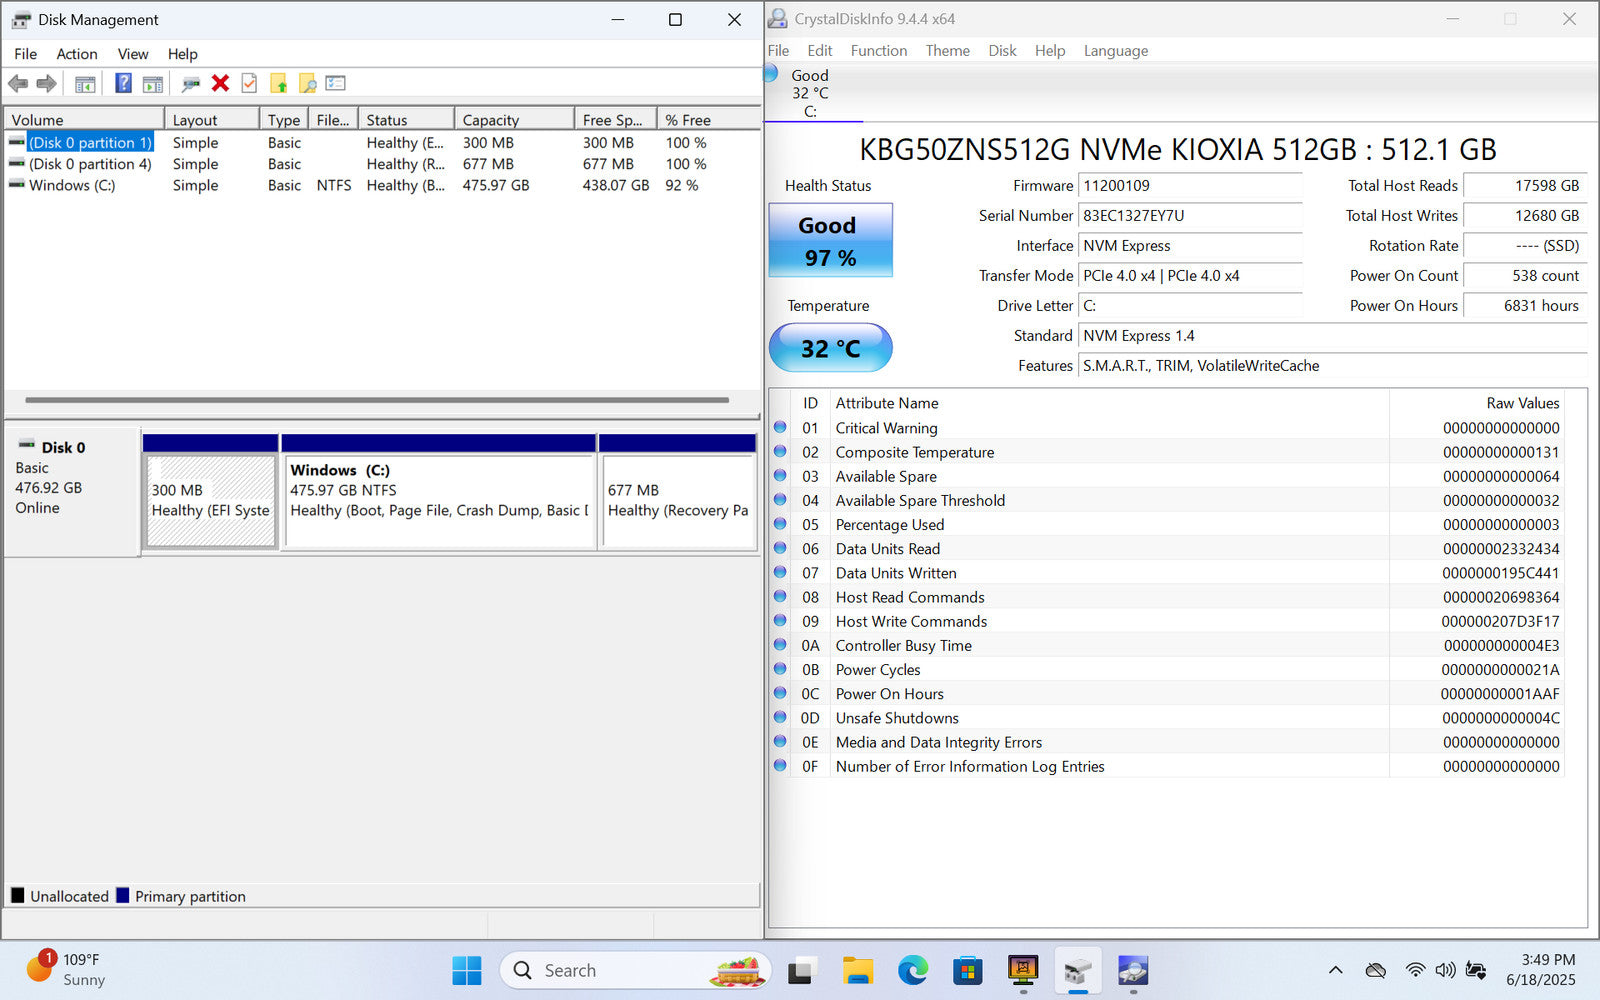
Task: Click the Forward arrow in Disk Management toolbar
Action: 47,84
